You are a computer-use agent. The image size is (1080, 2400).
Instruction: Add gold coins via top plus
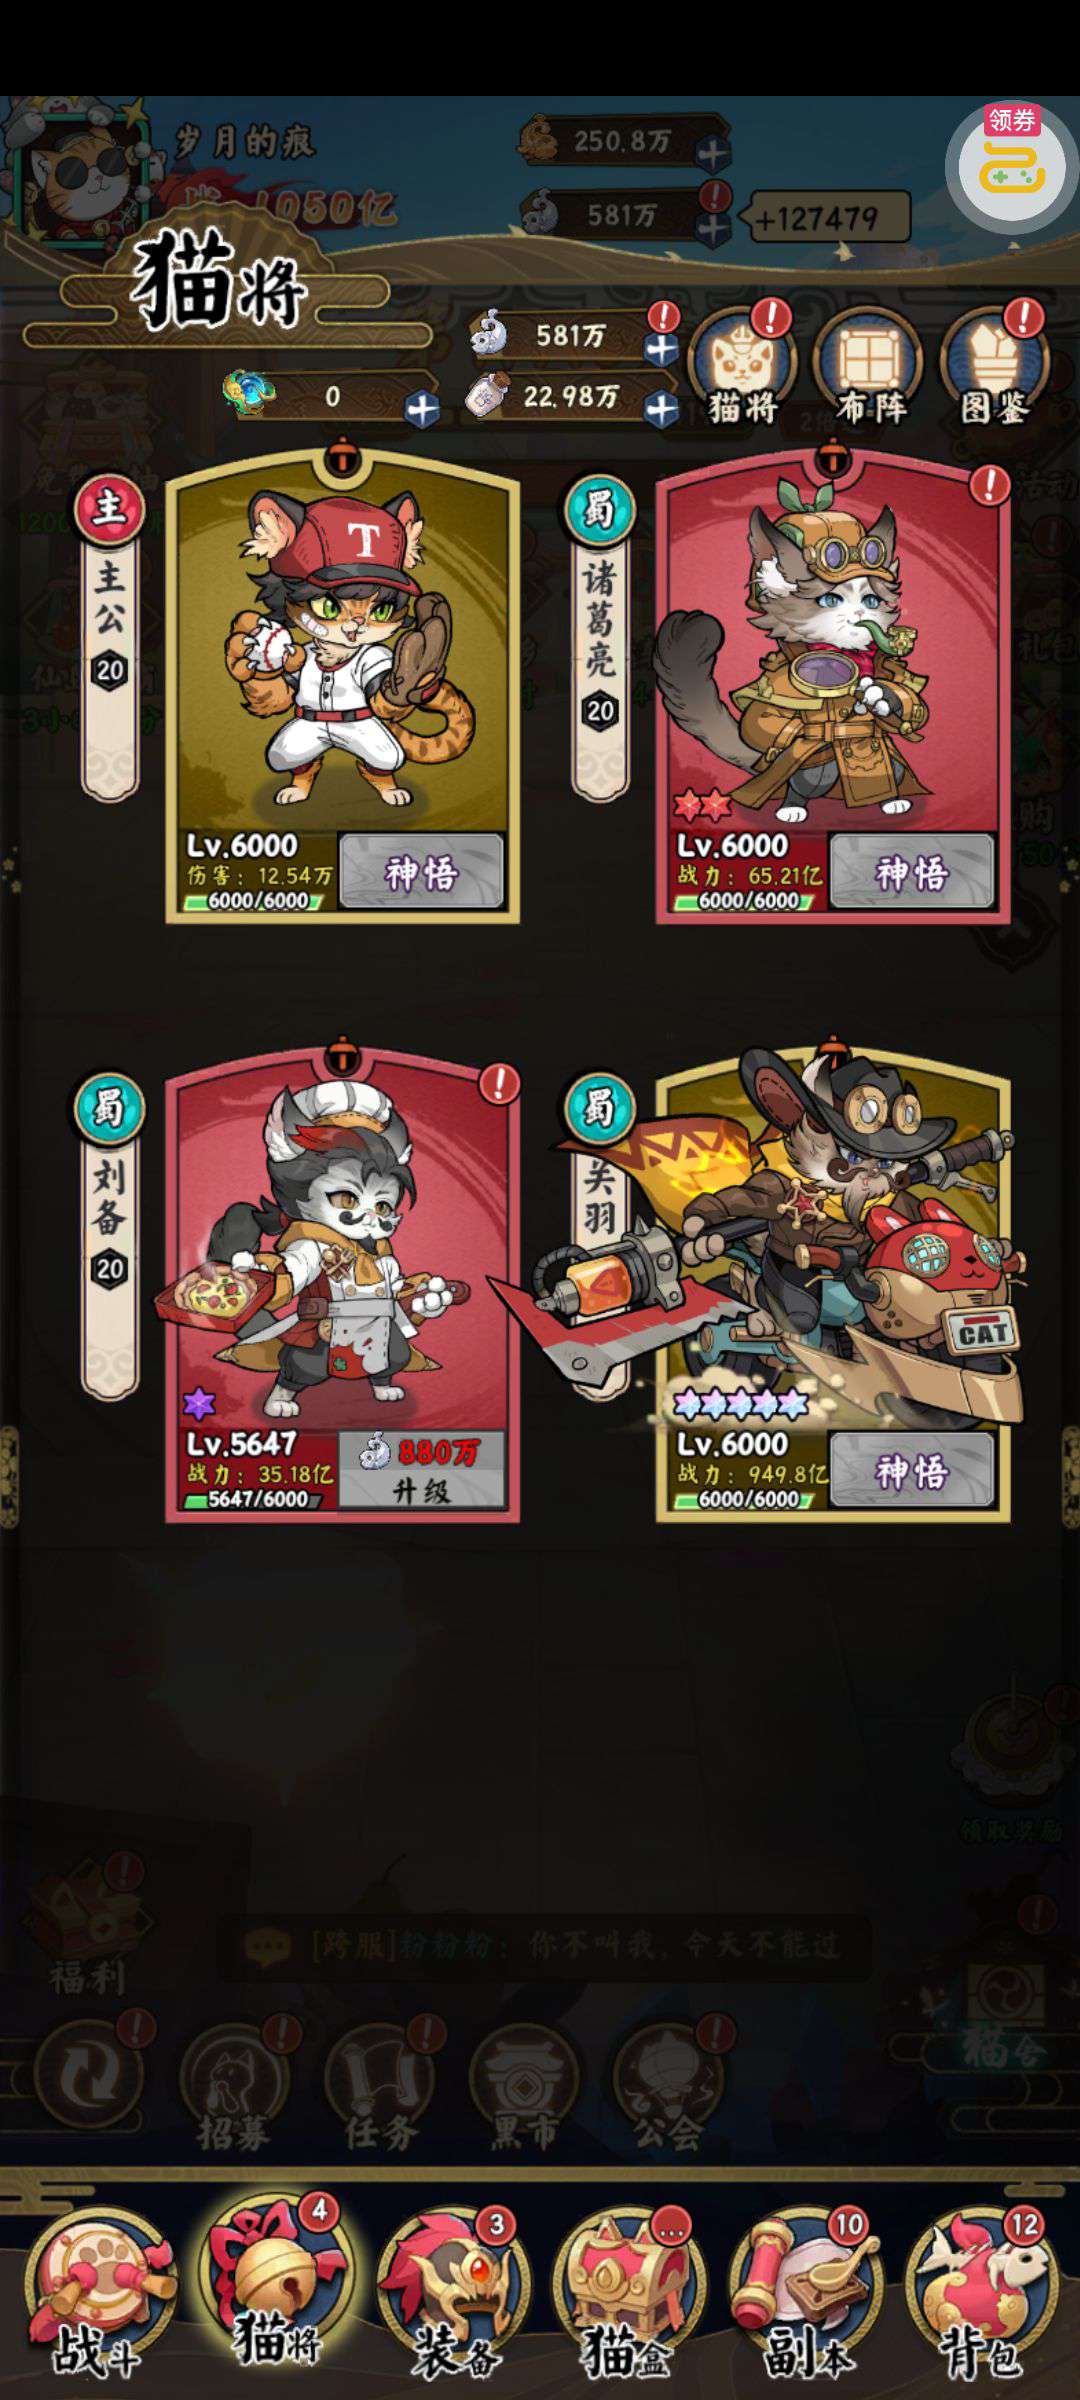pyautogui.click(x=713, y=154)
